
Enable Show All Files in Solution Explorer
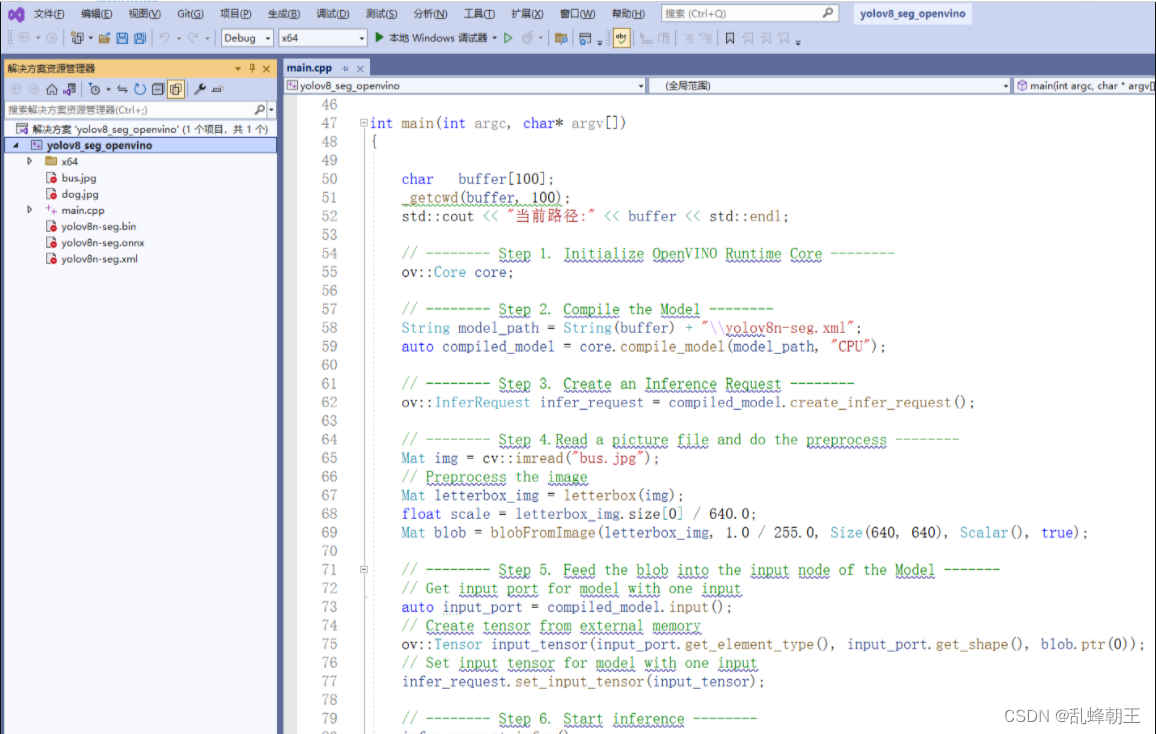(175, 90)
